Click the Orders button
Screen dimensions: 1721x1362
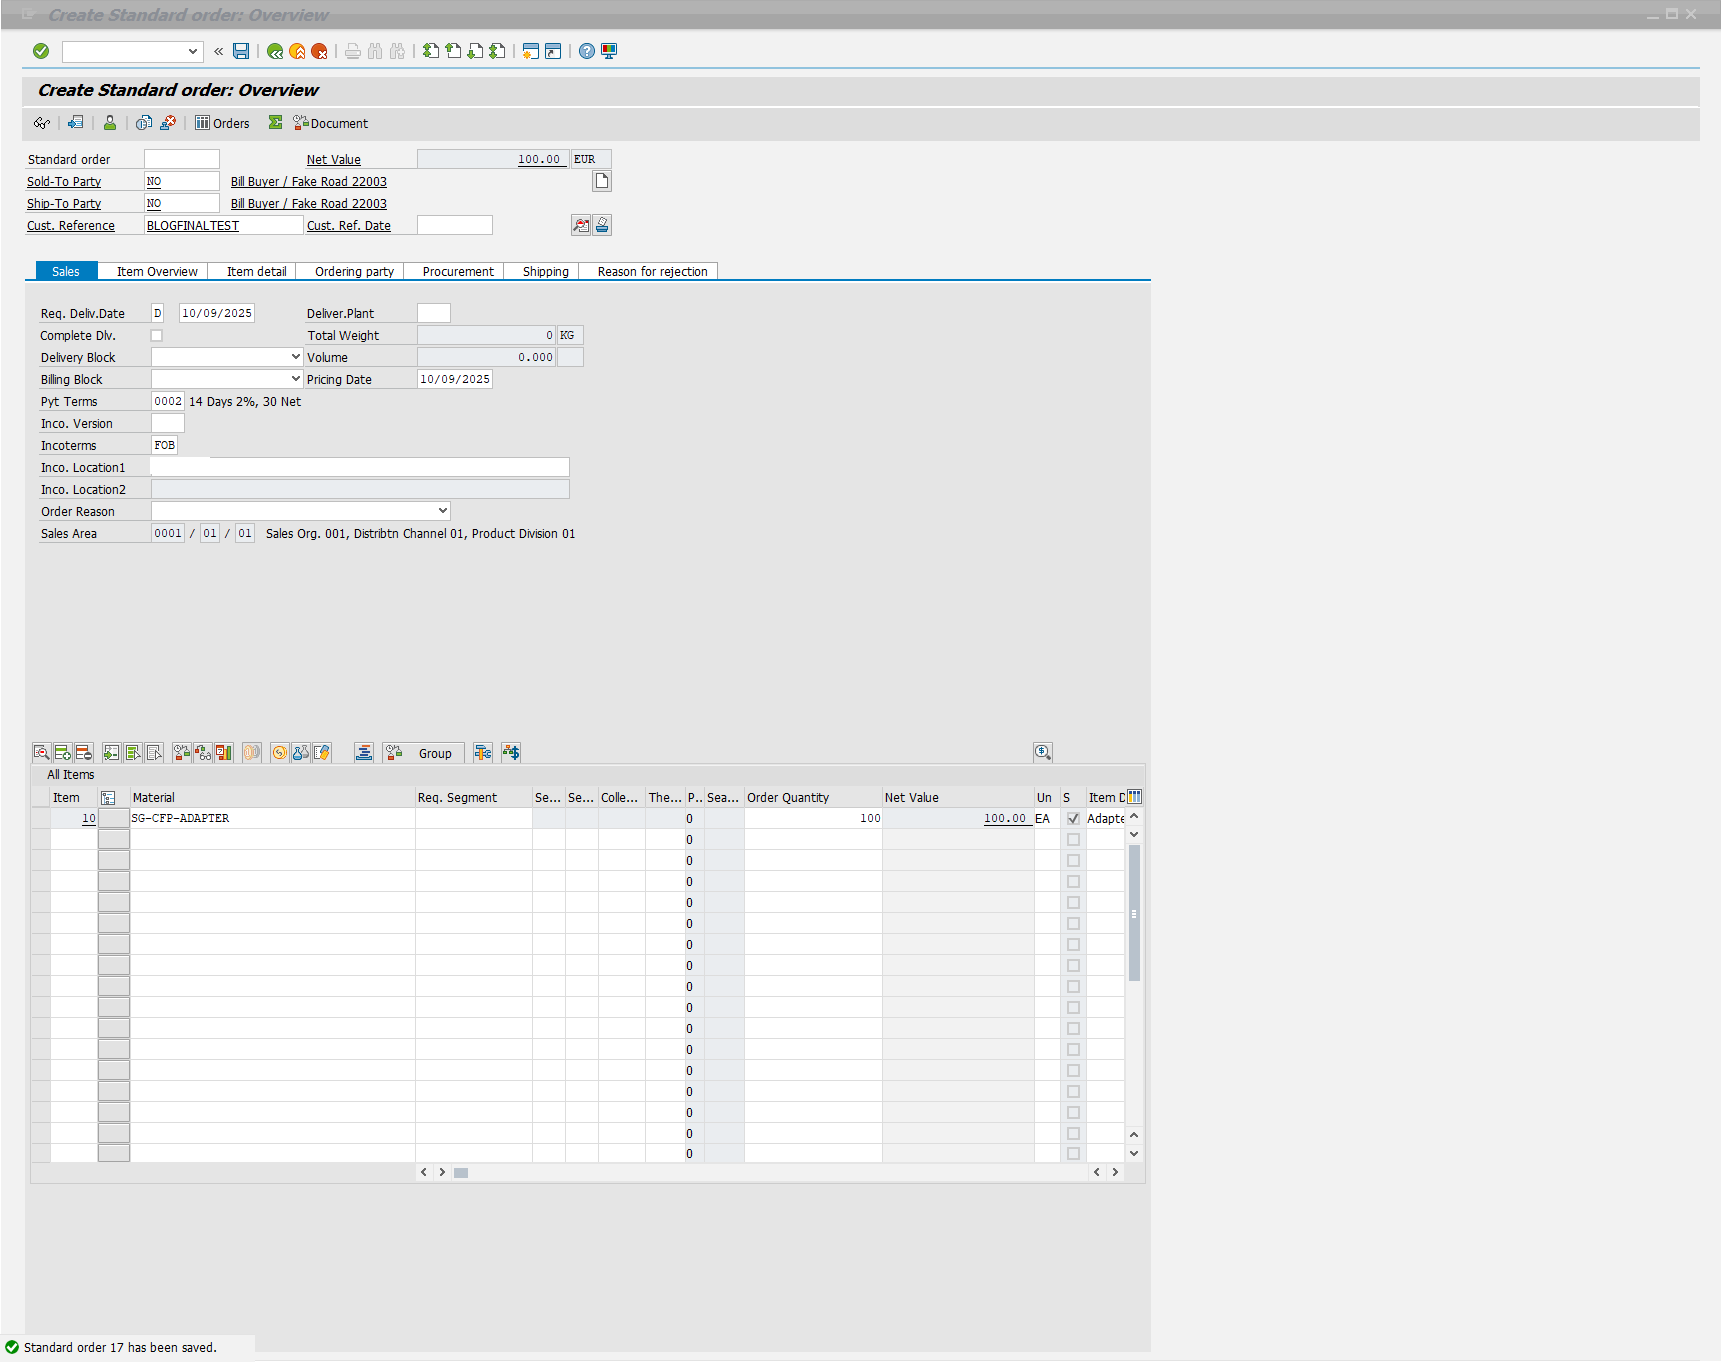click(x=222, y=123)
